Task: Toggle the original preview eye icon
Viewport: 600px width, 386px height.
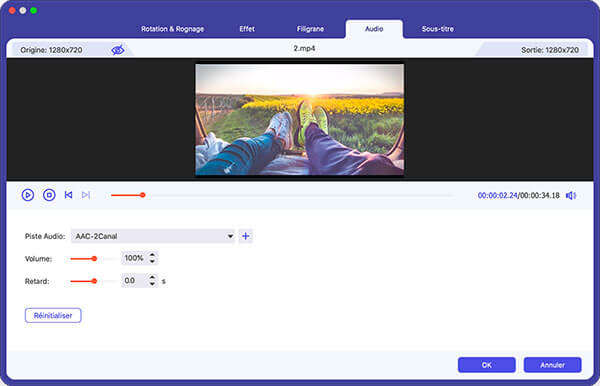Action: click(x=118, y=50)
